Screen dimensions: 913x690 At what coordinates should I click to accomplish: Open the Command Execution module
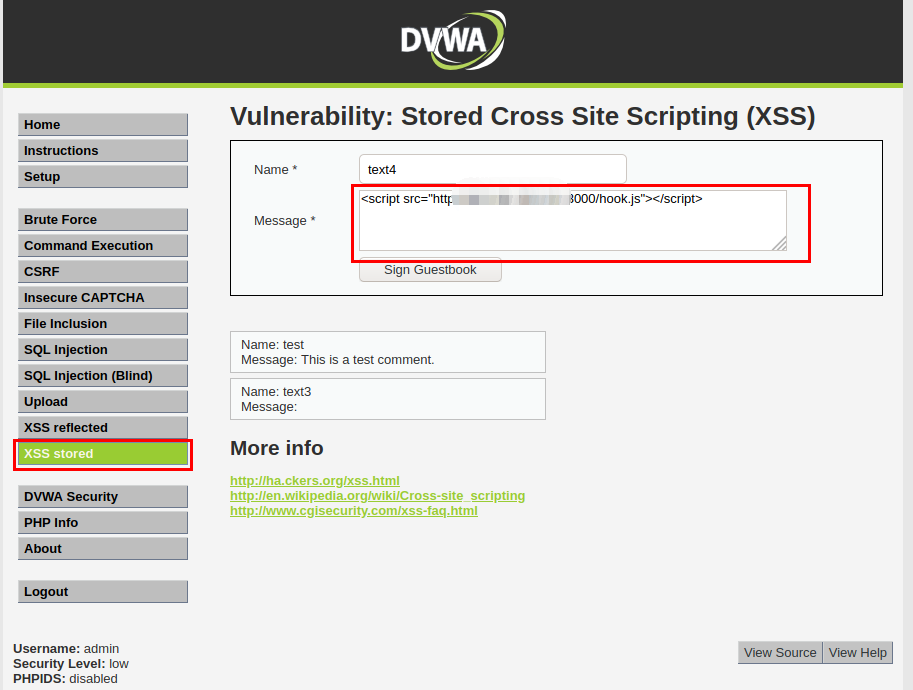click(102, 246)
